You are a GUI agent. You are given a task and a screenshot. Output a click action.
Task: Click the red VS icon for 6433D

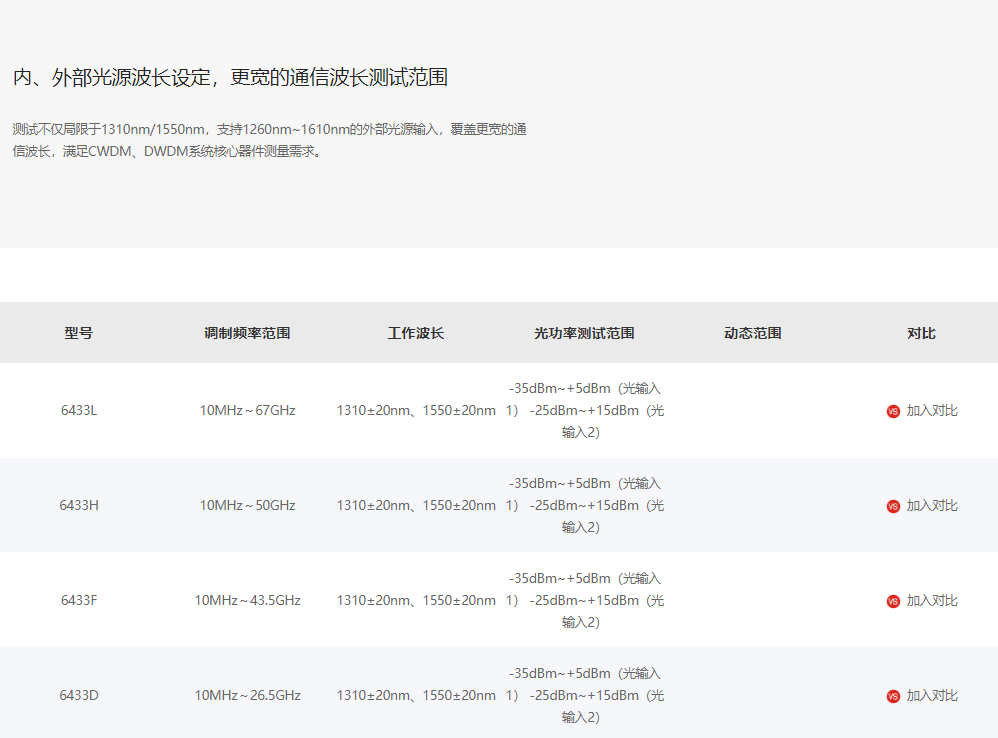click(893, 696)
